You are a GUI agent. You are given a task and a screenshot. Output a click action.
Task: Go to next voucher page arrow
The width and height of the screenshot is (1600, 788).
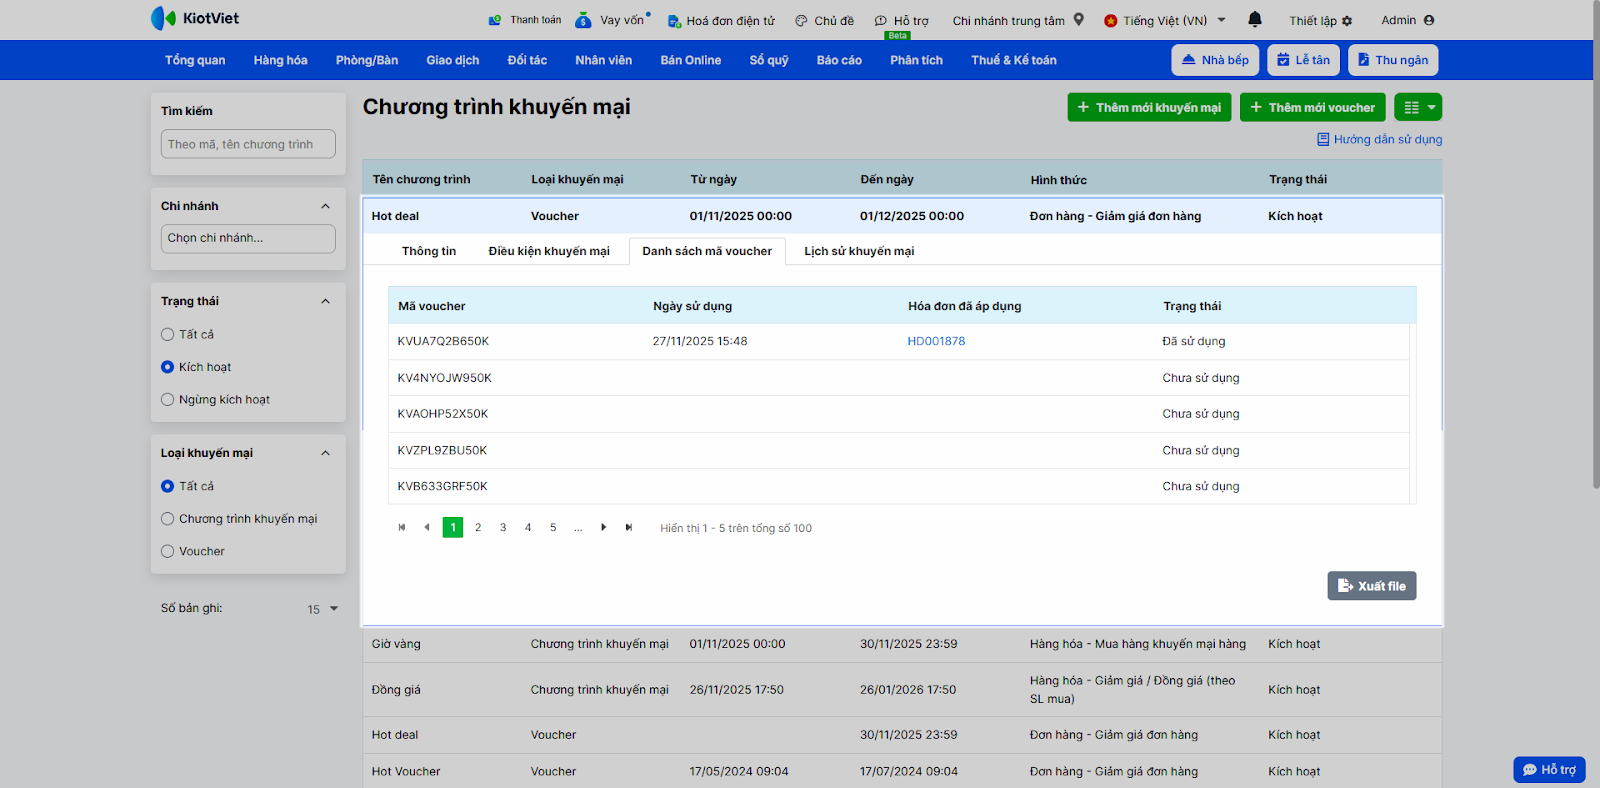coord(604,528)
